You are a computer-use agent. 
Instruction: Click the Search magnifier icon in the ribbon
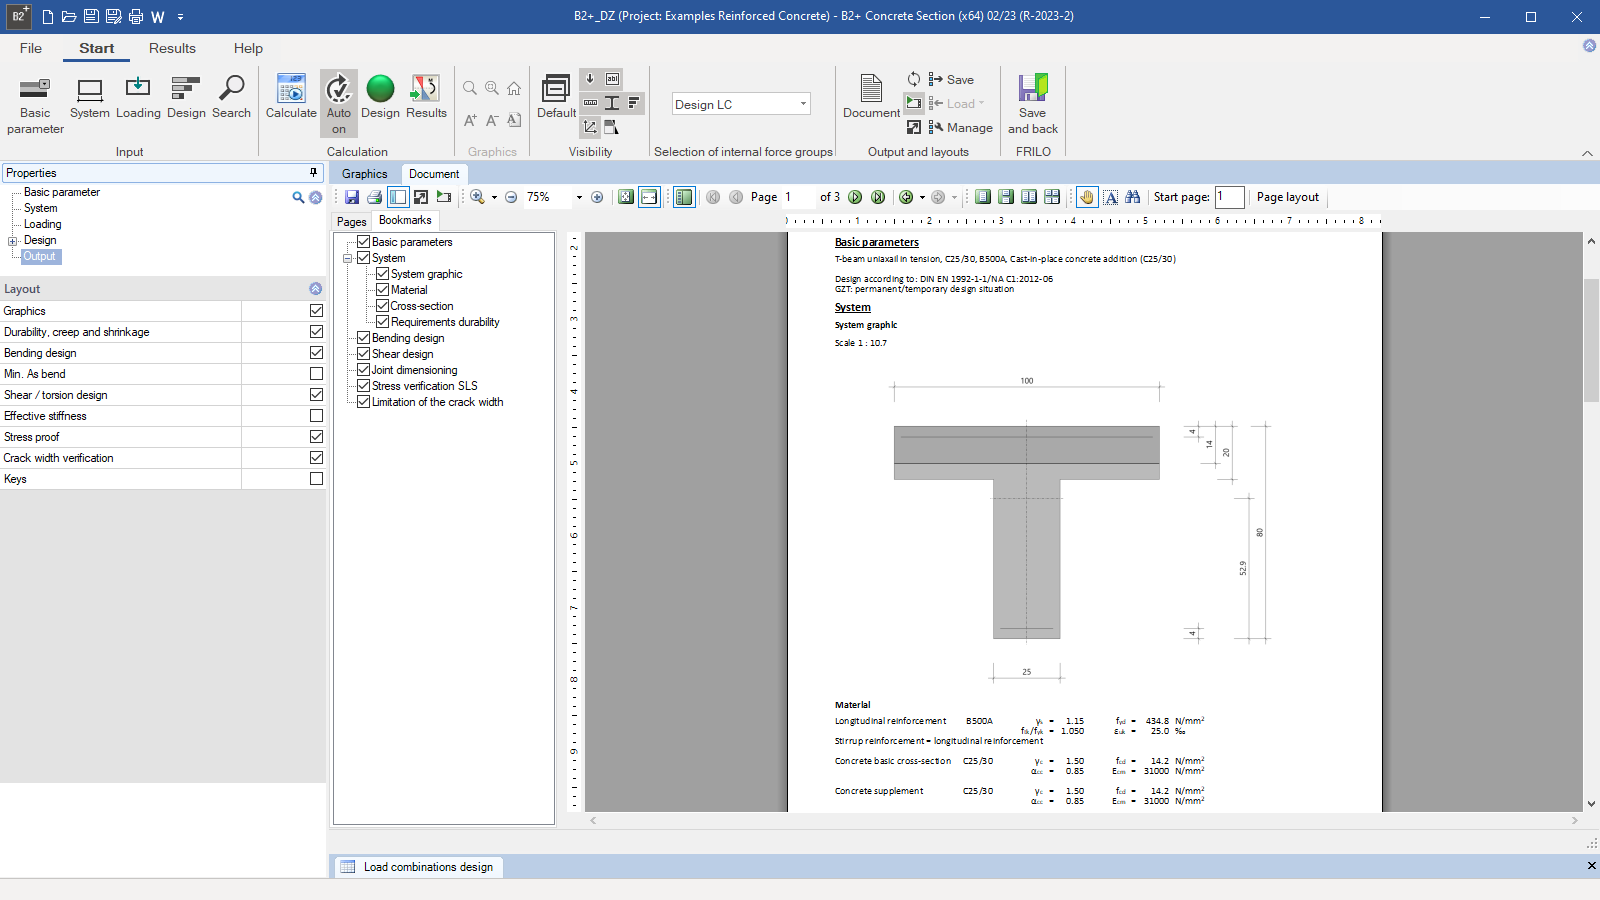(231, 98)
